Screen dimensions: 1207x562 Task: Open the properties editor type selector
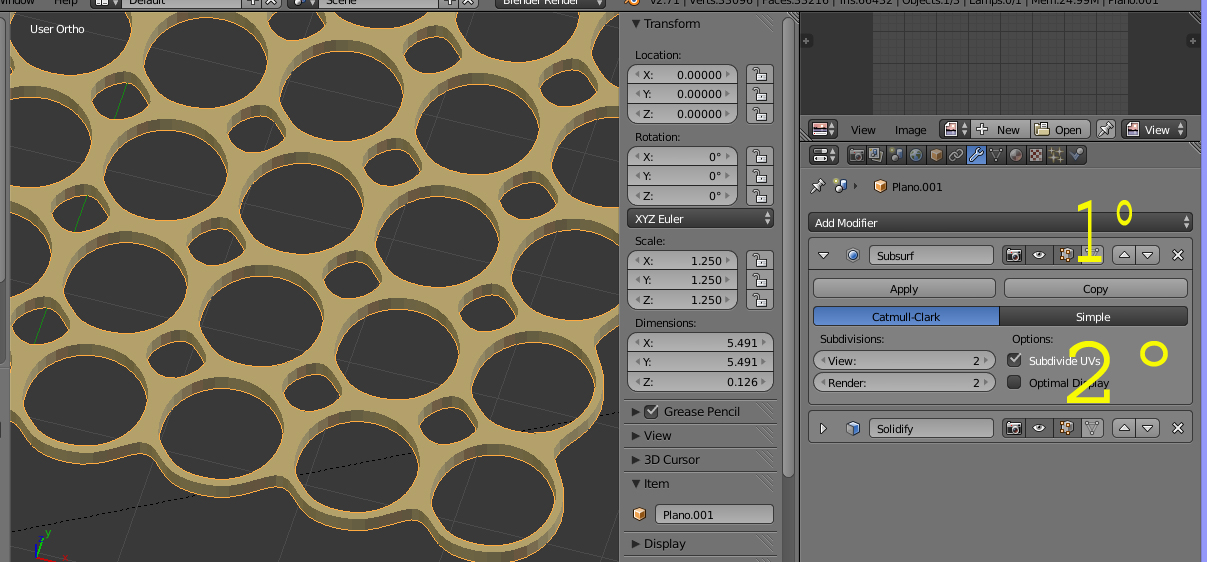pyautogui.click(x=824, y=155)
